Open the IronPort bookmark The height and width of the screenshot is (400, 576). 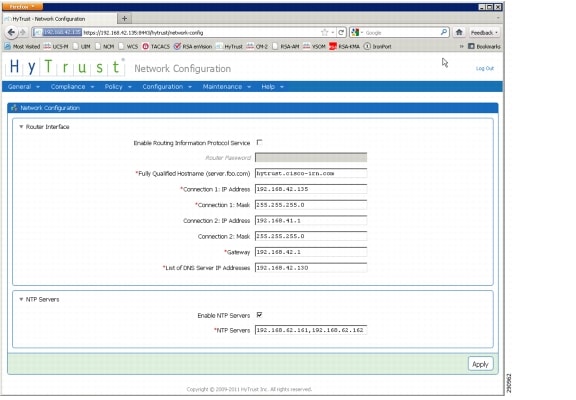[378, 47]
